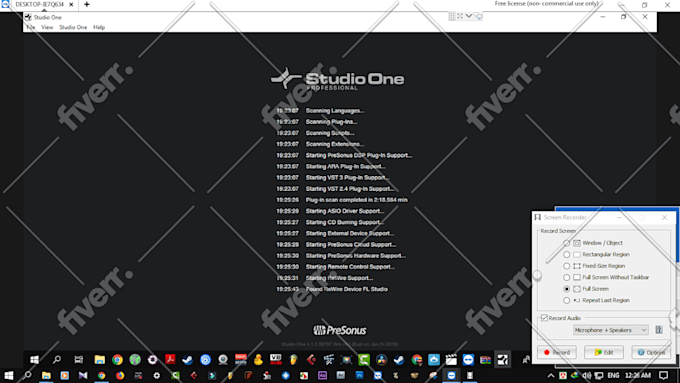The height and width of the screenshot is (383, 680).
Task: Open Visual Studio on the local taskbar
Action: click(x=83, y=375)
